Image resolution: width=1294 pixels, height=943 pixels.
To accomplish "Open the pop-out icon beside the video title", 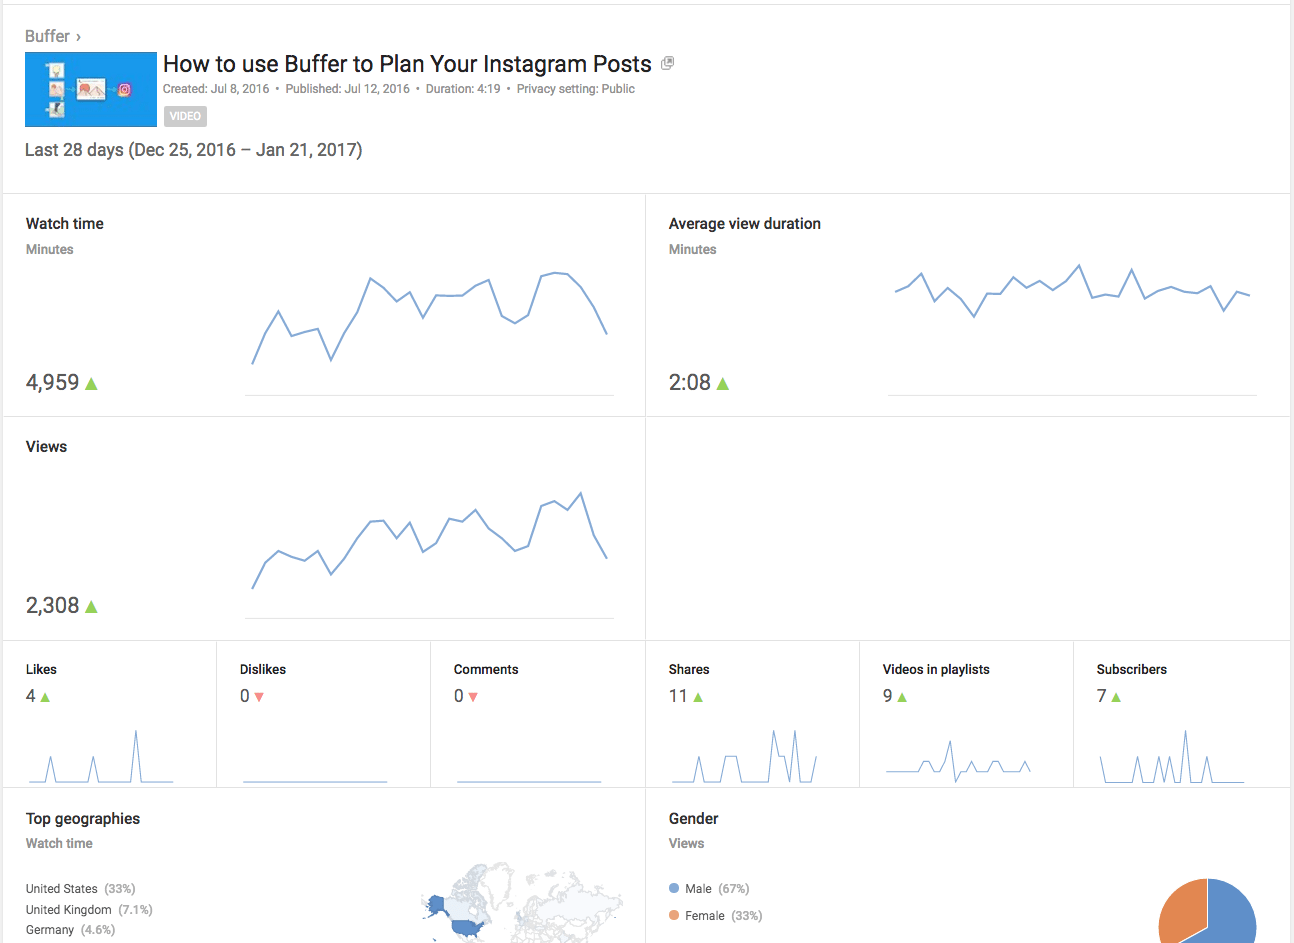I will (667, 62).
